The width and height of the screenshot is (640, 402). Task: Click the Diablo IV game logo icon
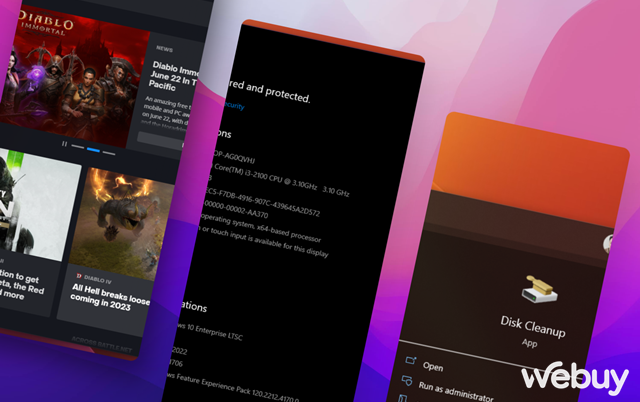76,272
